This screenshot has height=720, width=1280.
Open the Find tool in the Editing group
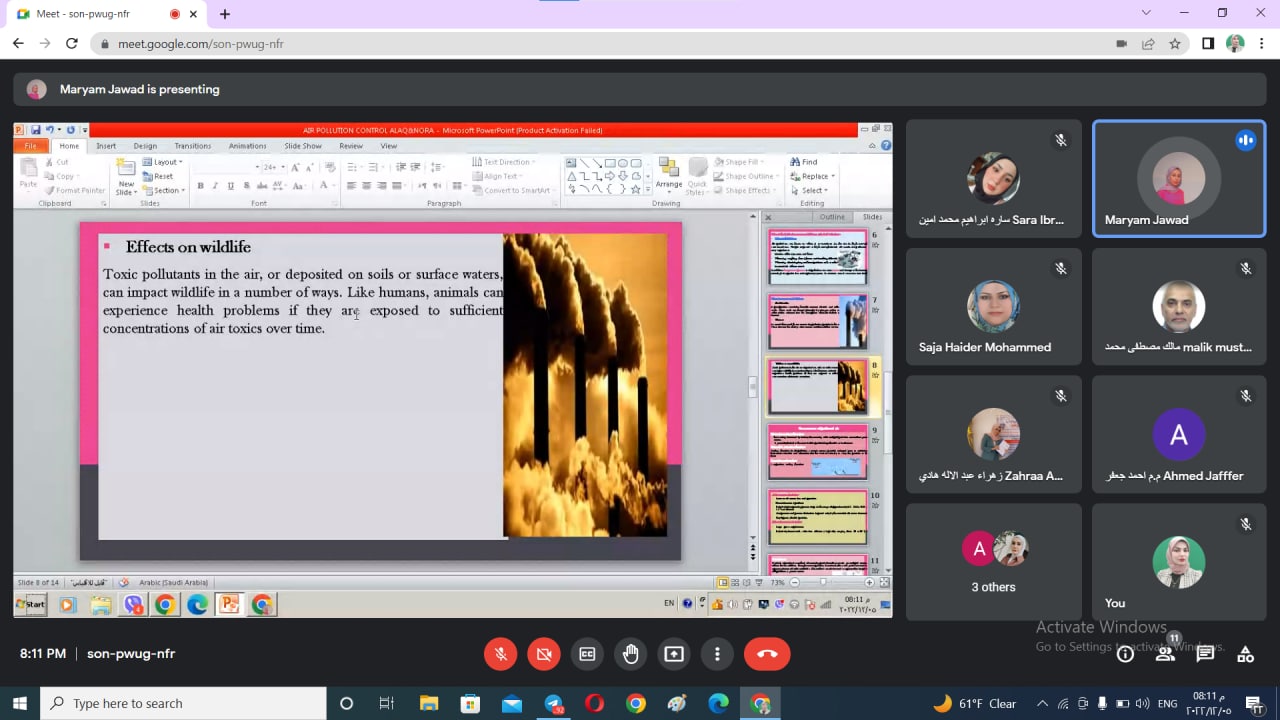click(x=806, y=162)
